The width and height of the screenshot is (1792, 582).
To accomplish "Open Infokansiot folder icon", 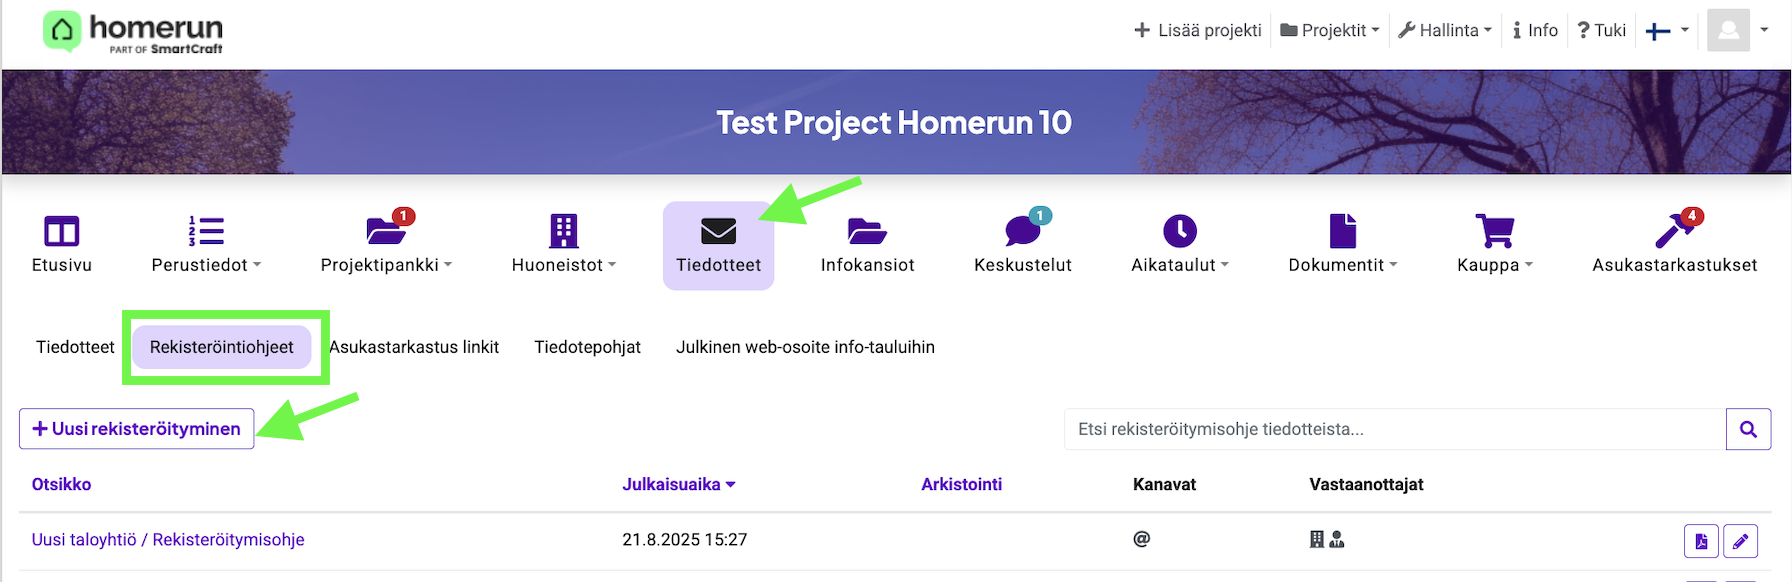I will pyautogui.click(x=866, y=232).
